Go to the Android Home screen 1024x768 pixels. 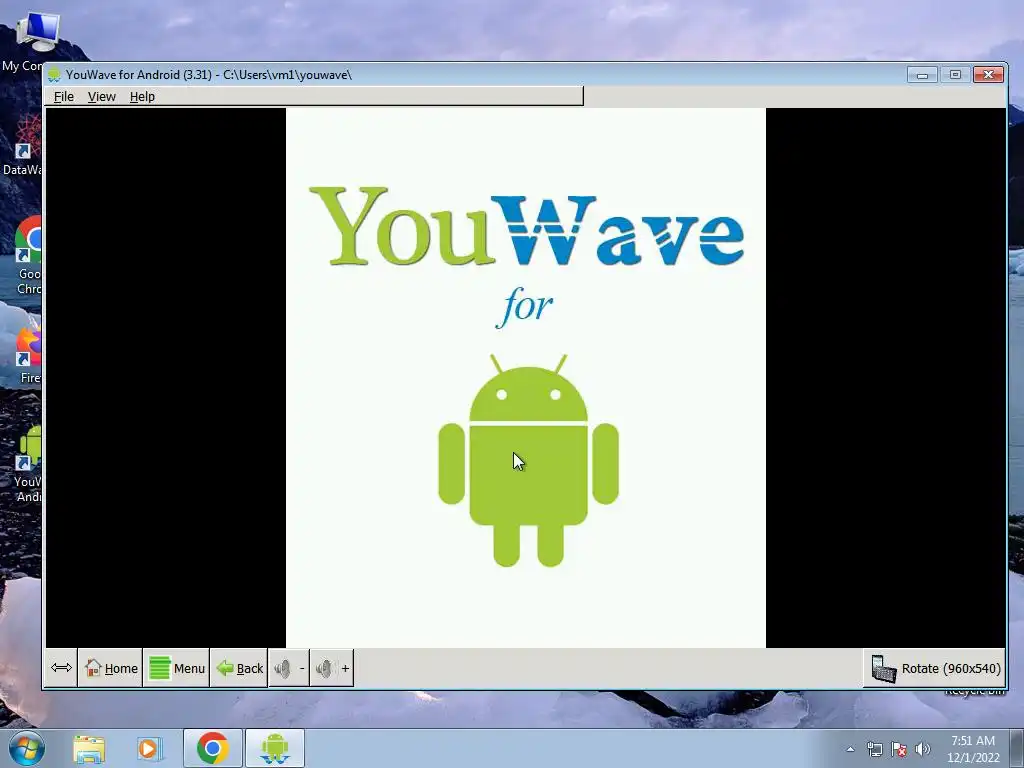[110, 668]
